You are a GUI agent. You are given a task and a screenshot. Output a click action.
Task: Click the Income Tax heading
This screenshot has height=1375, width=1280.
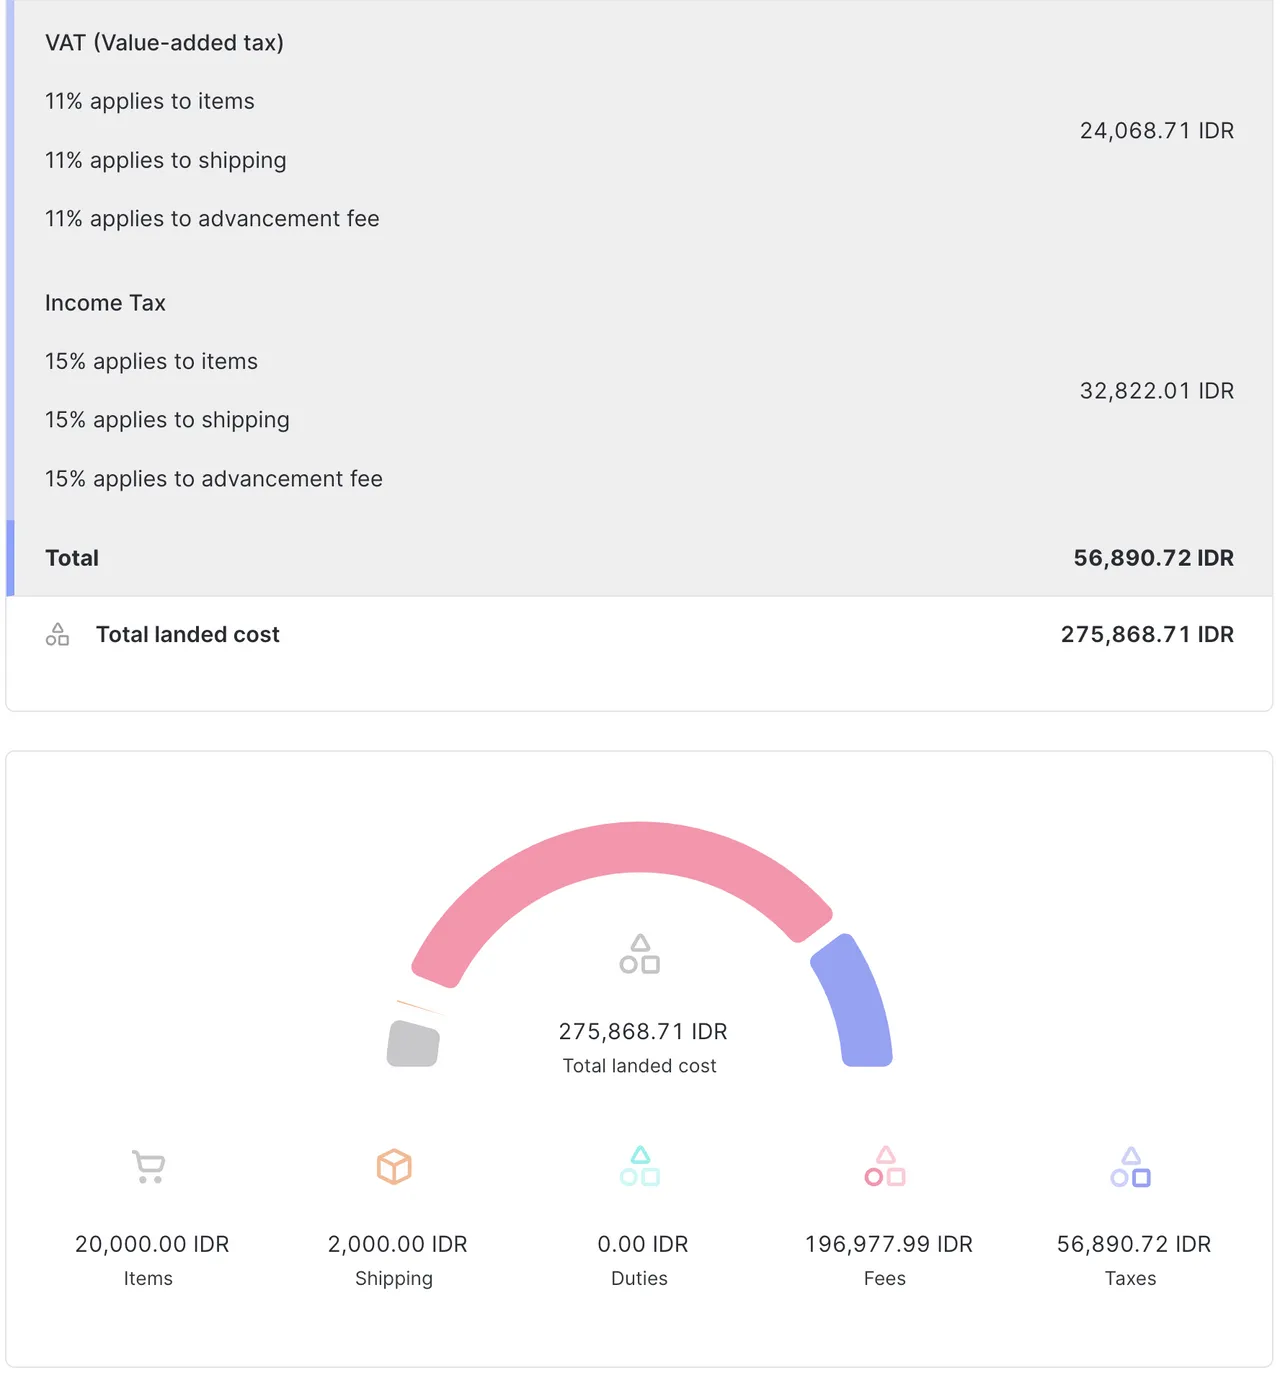pyautogui.click(x=105, y=303)
